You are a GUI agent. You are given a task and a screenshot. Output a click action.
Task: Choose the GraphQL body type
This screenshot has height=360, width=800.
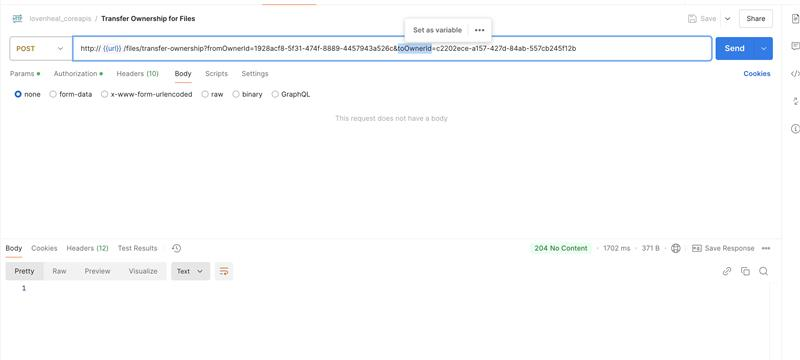[291, 94]
